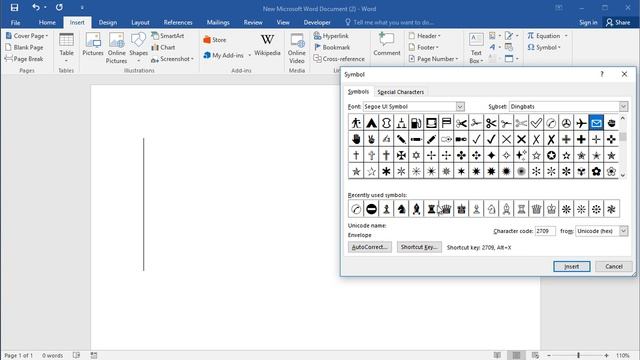Screen dimensions: 640x360
Task: Open the Footer dropdown
Action: pos(424,47)
